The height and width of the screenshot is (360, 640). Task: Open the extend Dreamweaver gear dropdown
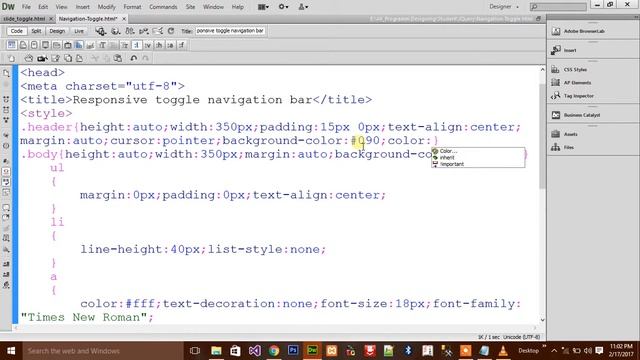pos(283,7)
